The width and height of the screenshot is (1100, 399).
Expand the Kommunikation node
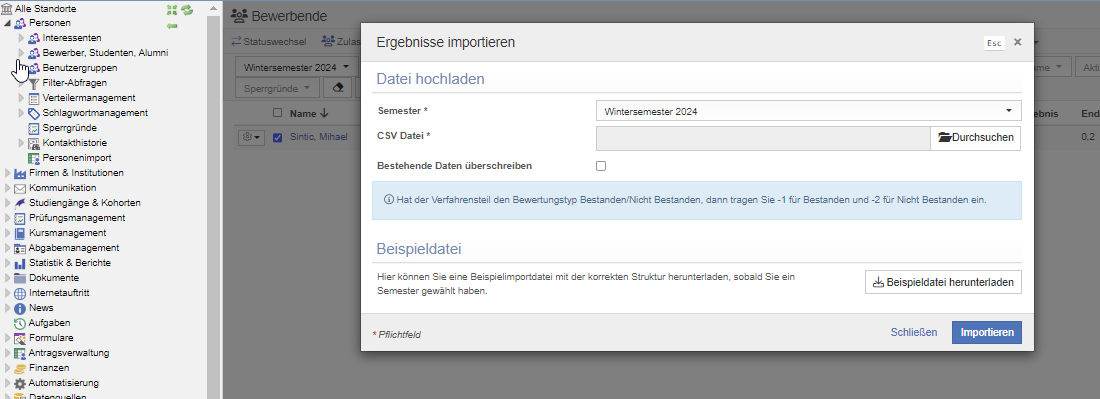coord(7,188)
